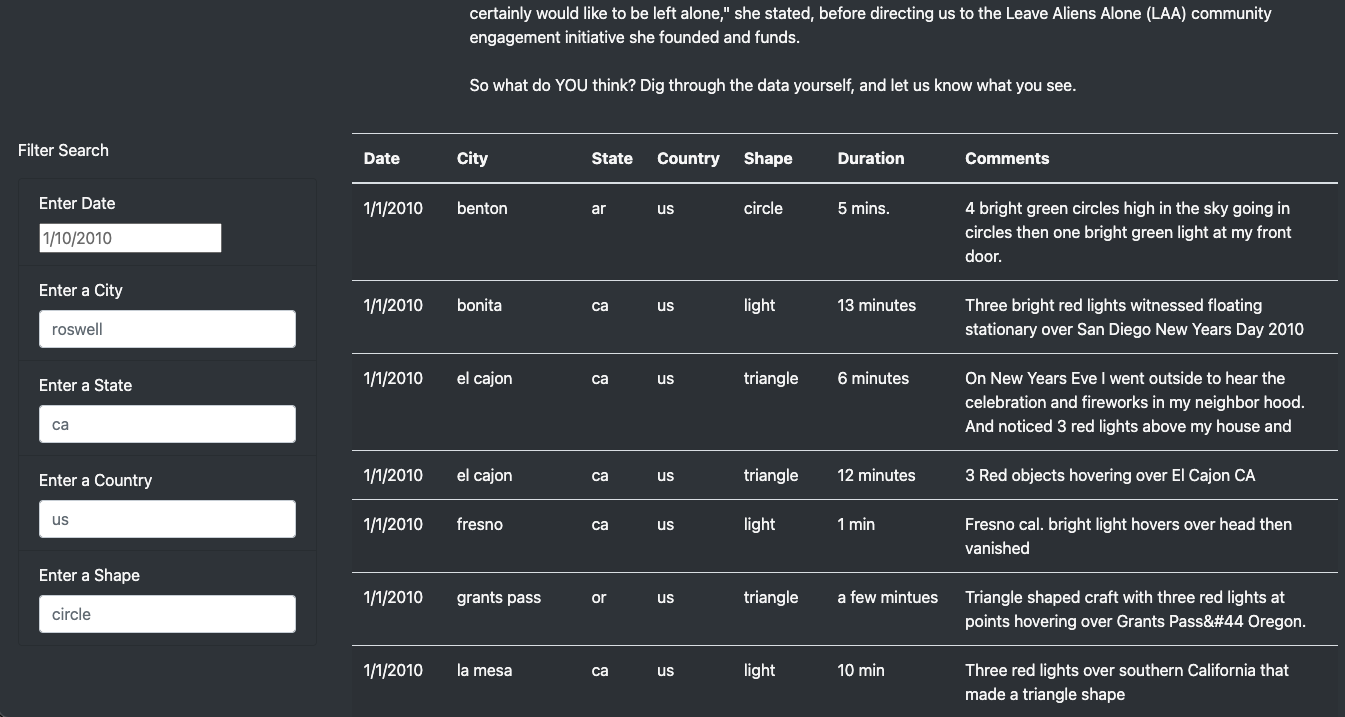Image resolution: width=1345 pixels, height=717 pixels.
Task: Click the state filter input showing ca
Action: point(166,423)
